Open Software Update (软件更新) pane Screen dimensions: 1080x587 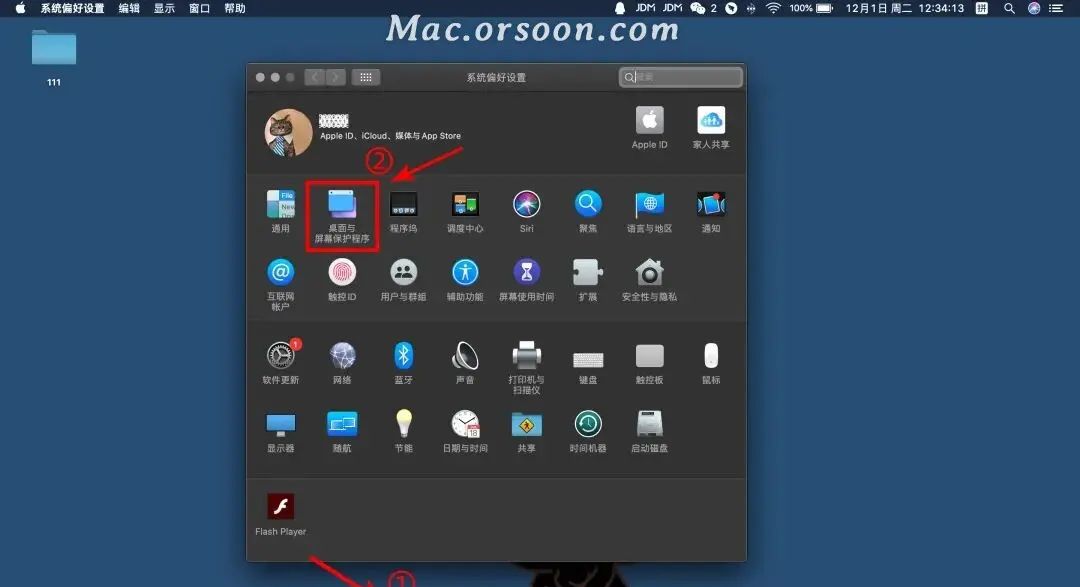280,356
